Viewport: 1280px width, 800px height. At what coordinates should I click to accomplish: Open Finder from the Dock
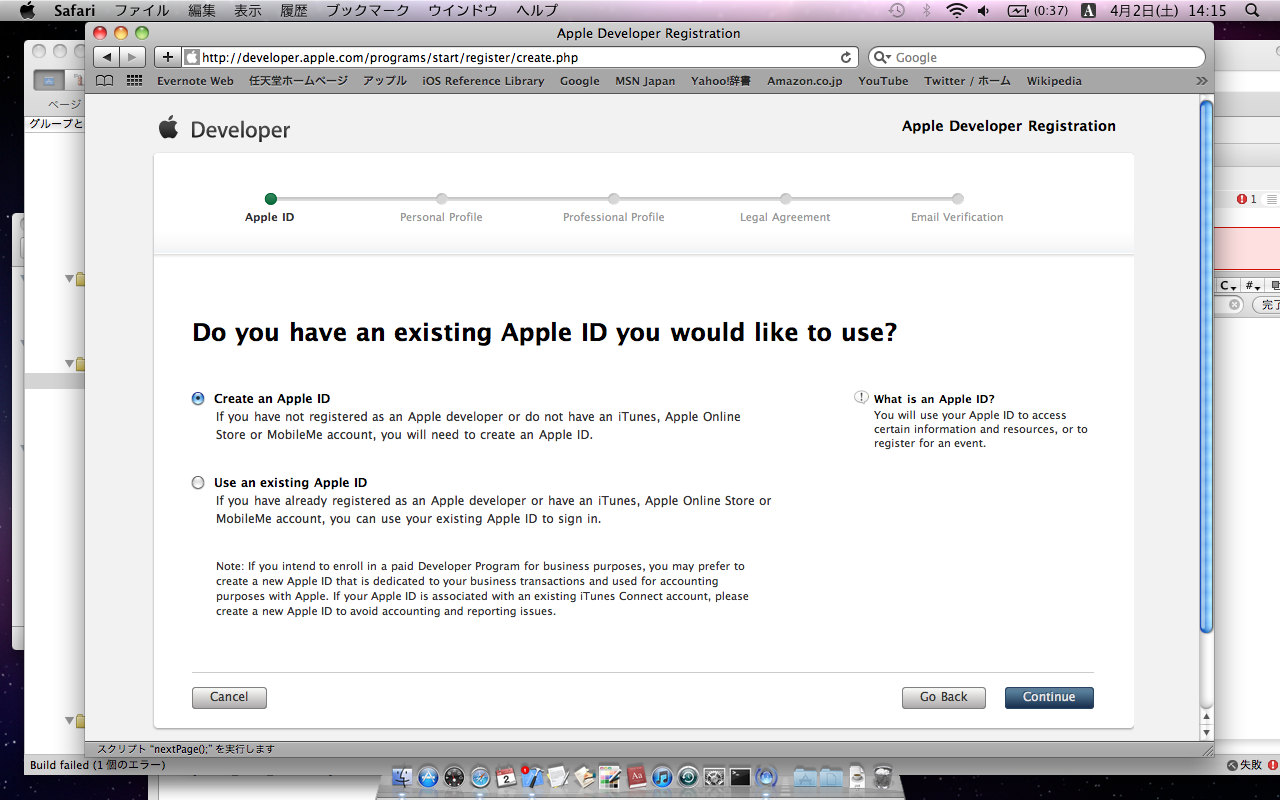click(403, 777)
